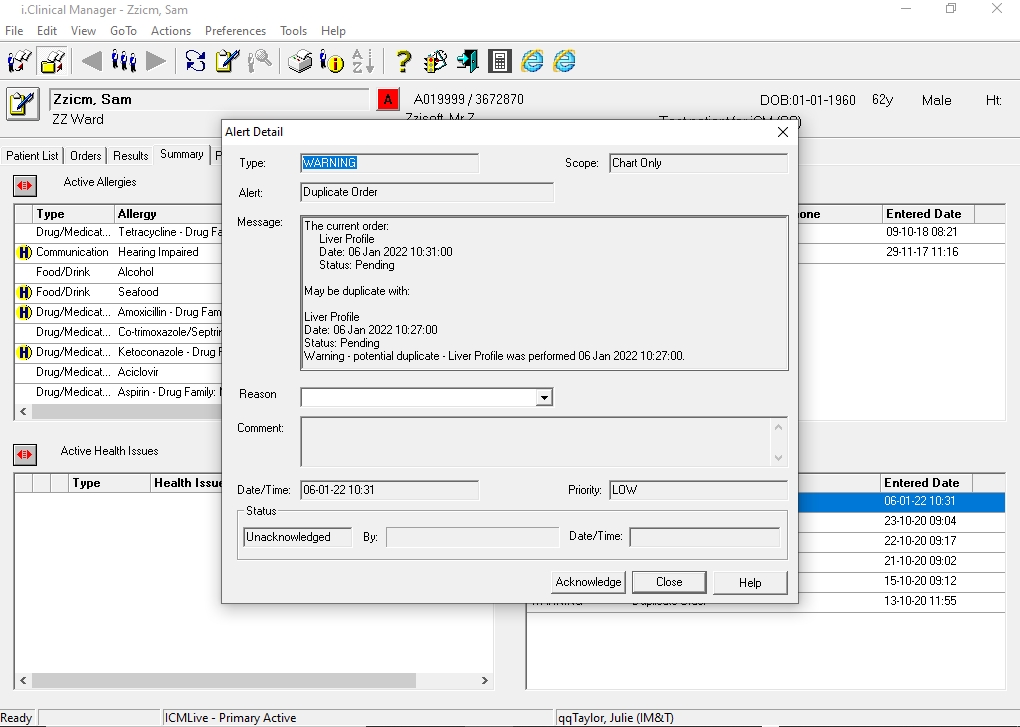Open the second Internet Explorer icon
The height and width of the screenshot is (727, 1020).
point(564,61)
